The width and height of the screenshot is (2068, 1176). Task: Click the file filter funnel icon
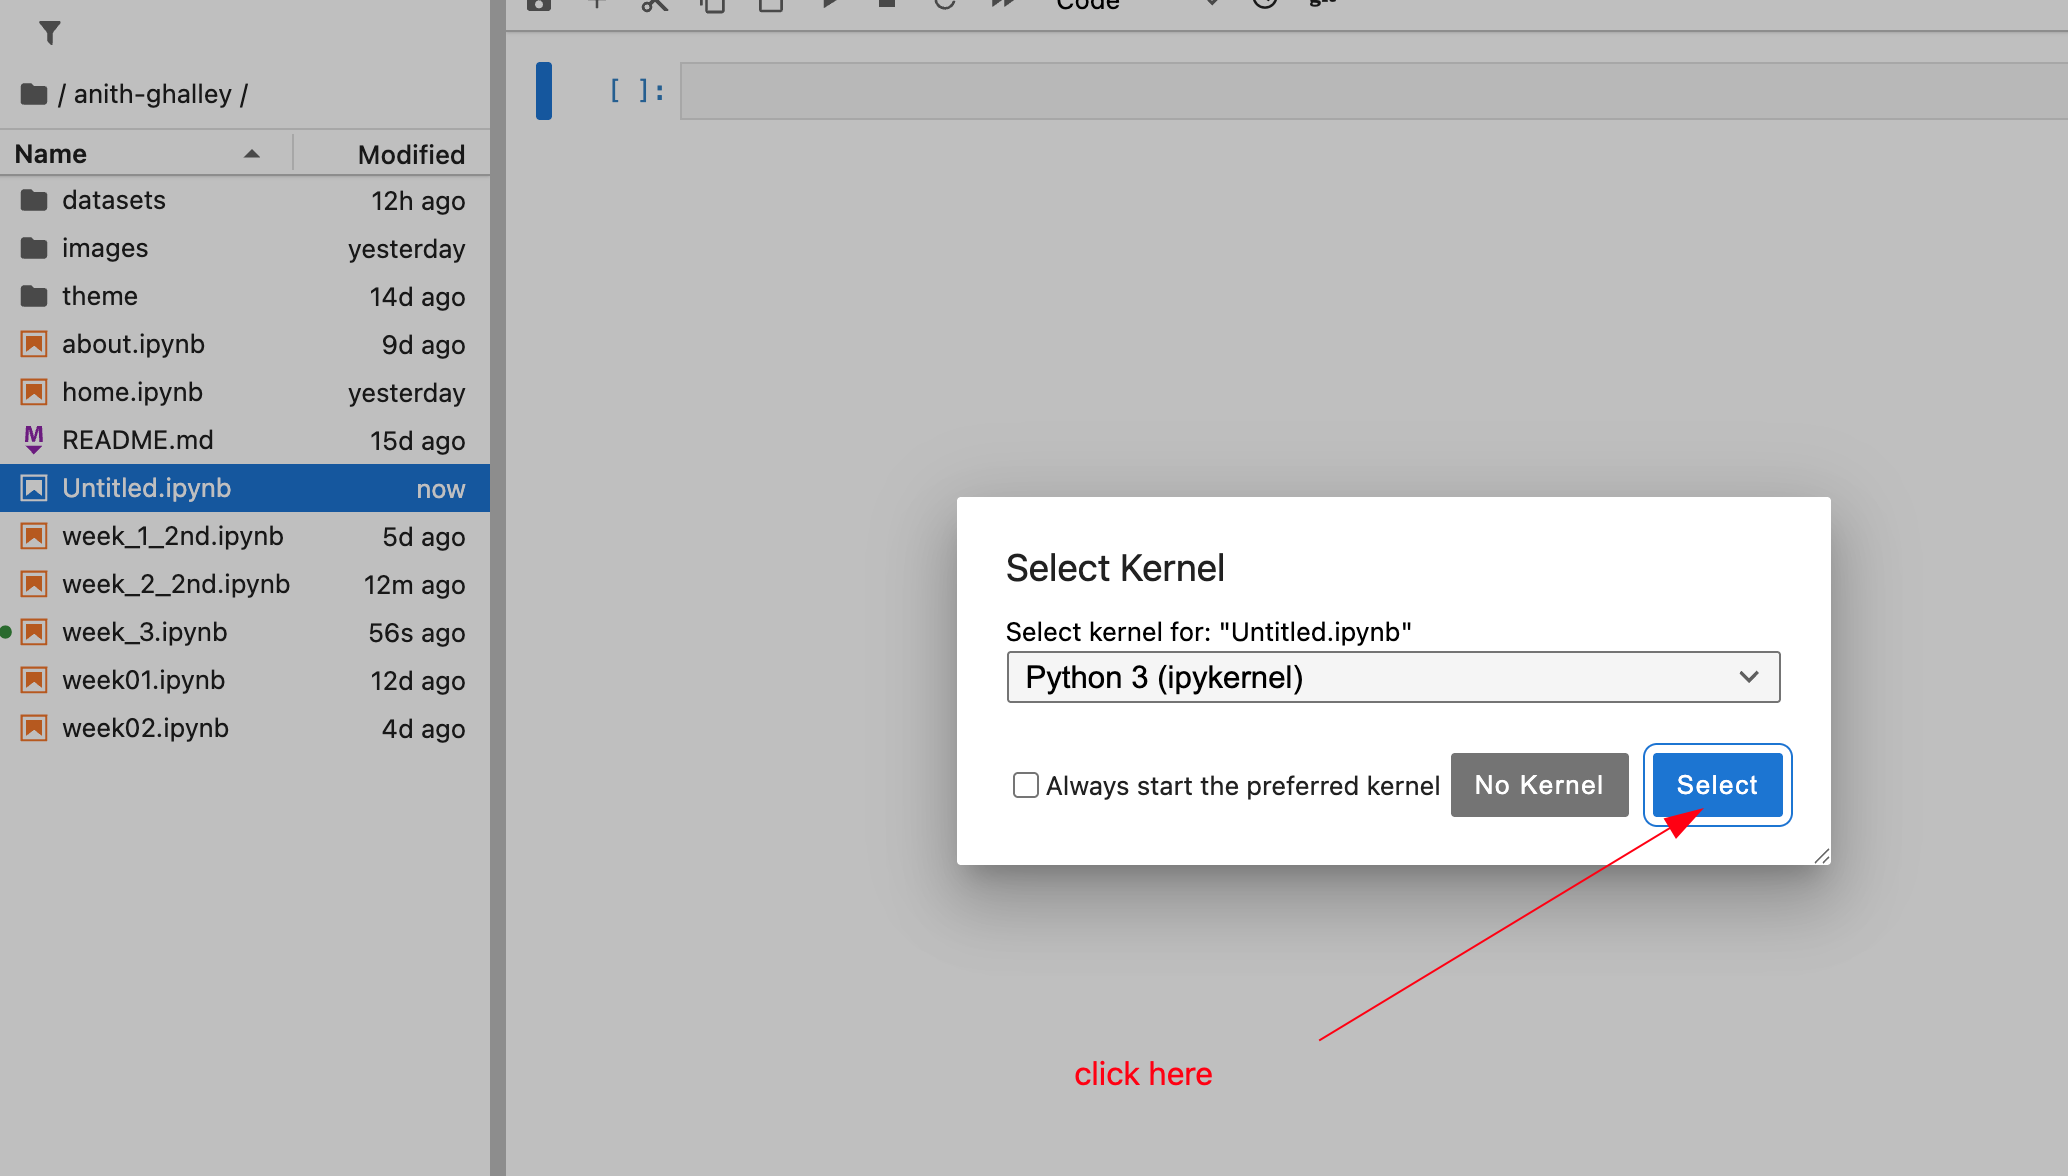(x=49, y=33)
